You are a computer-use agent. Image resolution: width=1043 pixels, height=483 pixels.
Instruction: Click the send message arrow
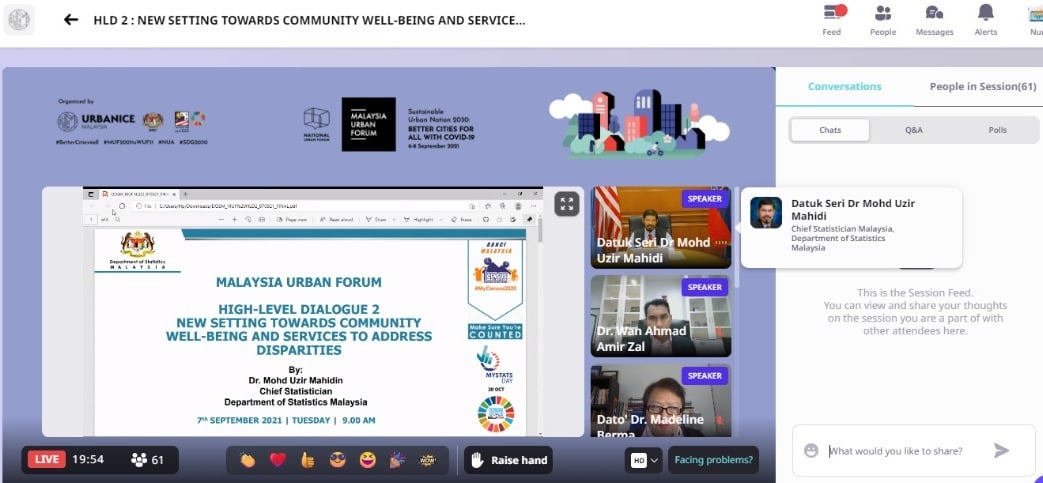[x=1001, y=451]
